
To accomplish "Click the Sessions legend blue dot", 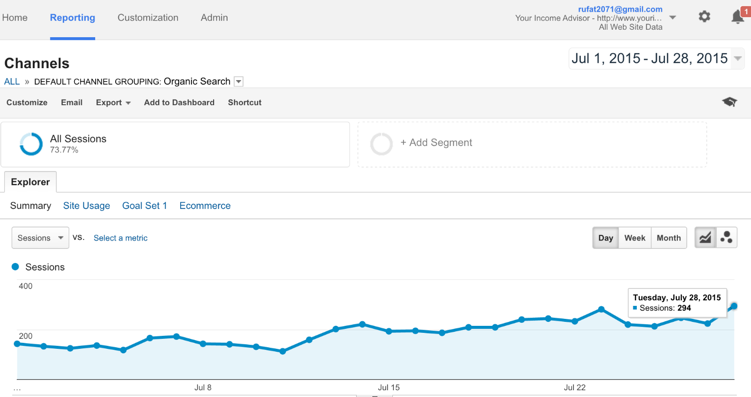I will click(15, 267).
